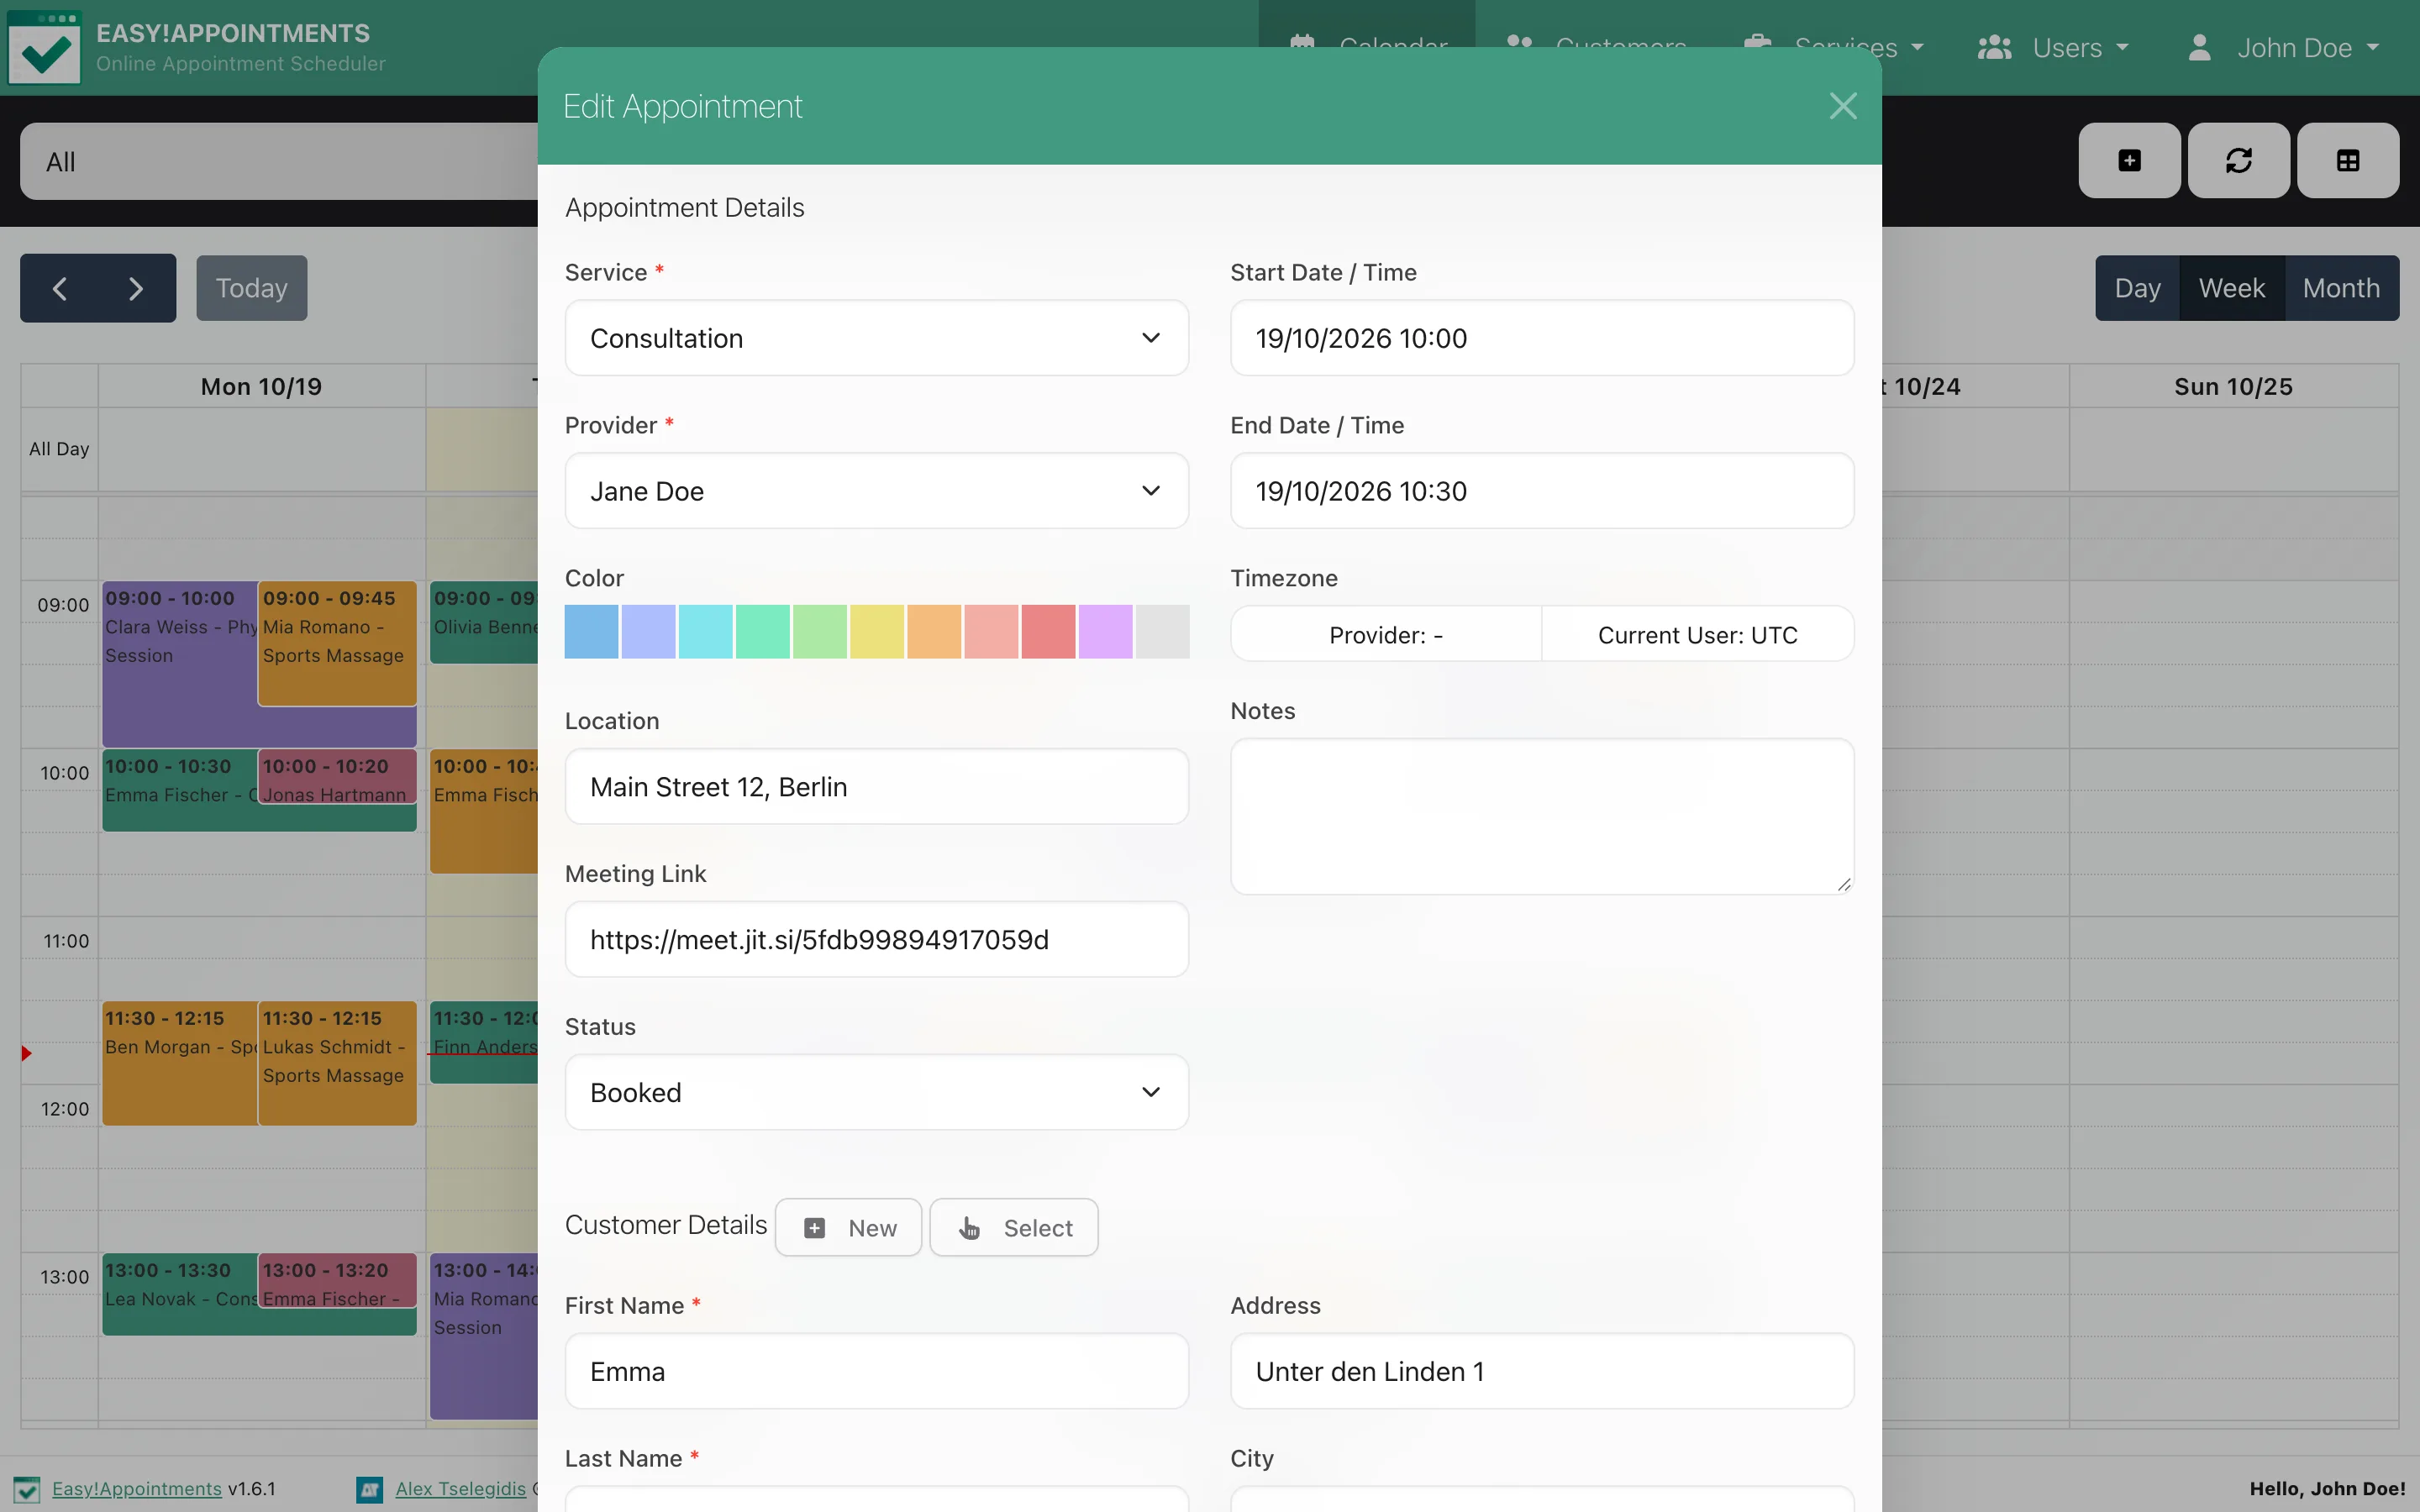This screenshot has width=2420, height=1512.
Task: Click the table view icon button
Action: click(2347, 161)
